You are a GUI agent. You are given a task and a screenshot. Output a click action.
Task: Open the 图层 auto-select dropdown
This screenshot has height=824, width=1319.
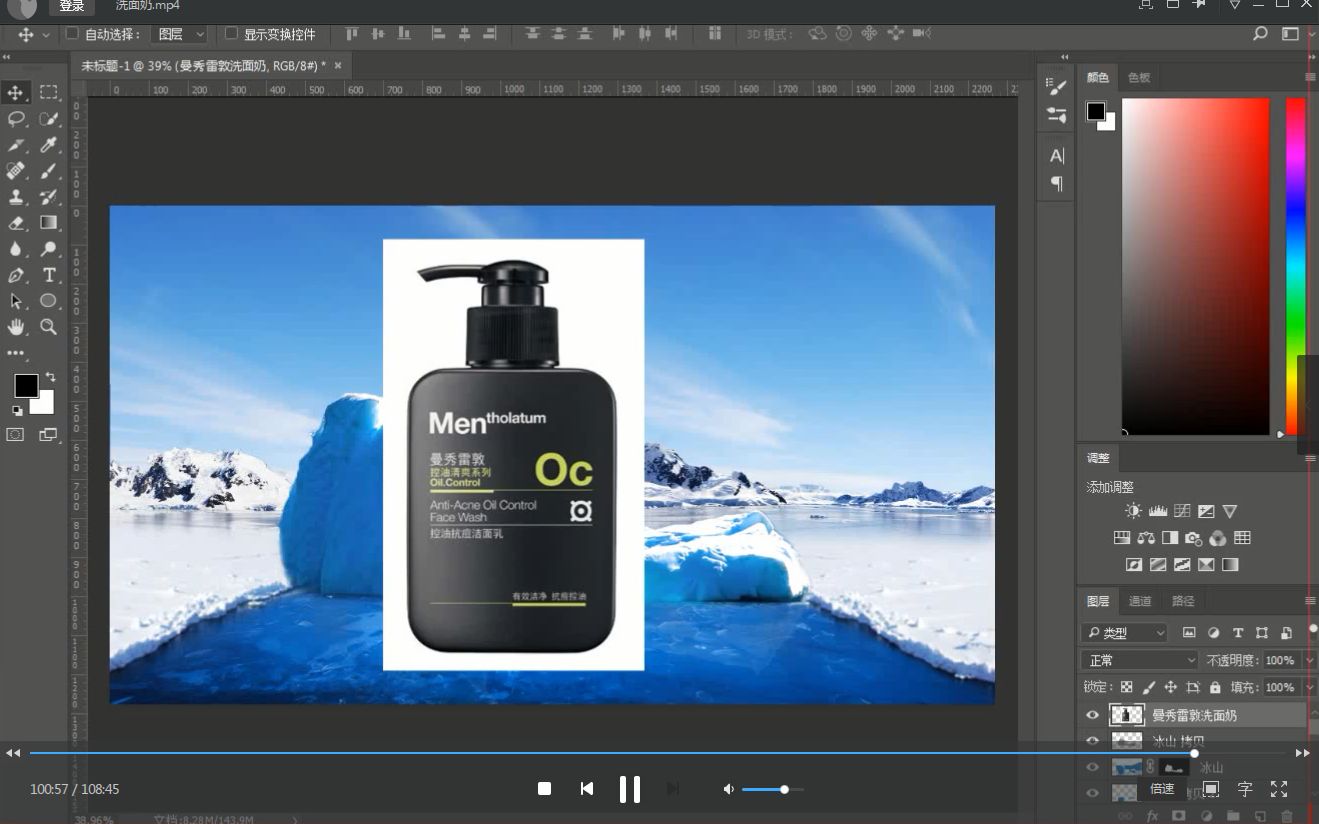click(x=180, y=34)
